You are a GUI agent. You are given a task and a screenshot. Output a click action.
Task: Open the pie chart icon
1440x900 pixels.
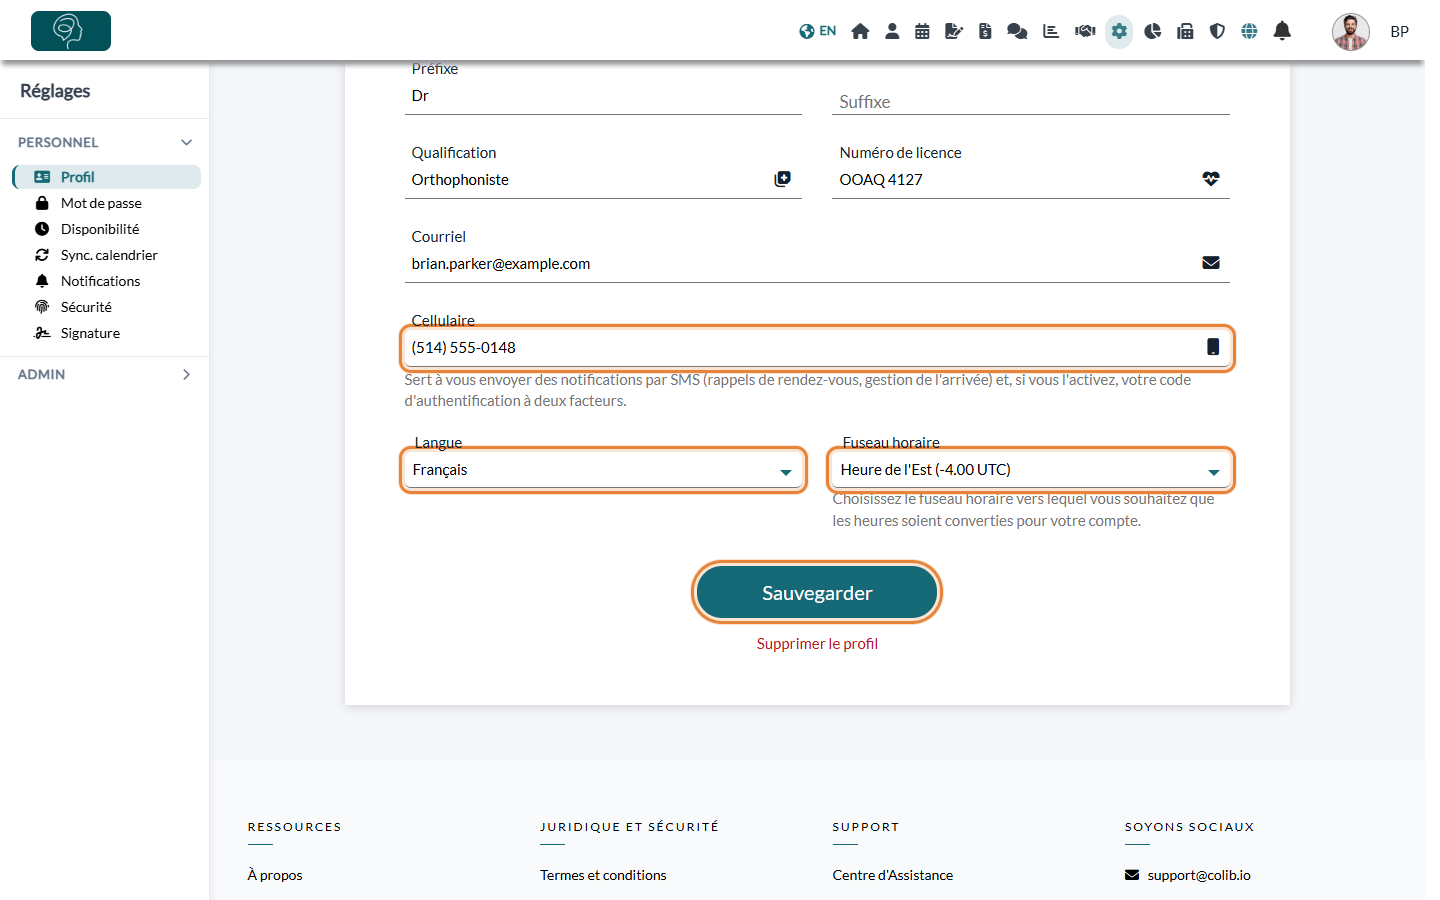(x=1153, y=31)
